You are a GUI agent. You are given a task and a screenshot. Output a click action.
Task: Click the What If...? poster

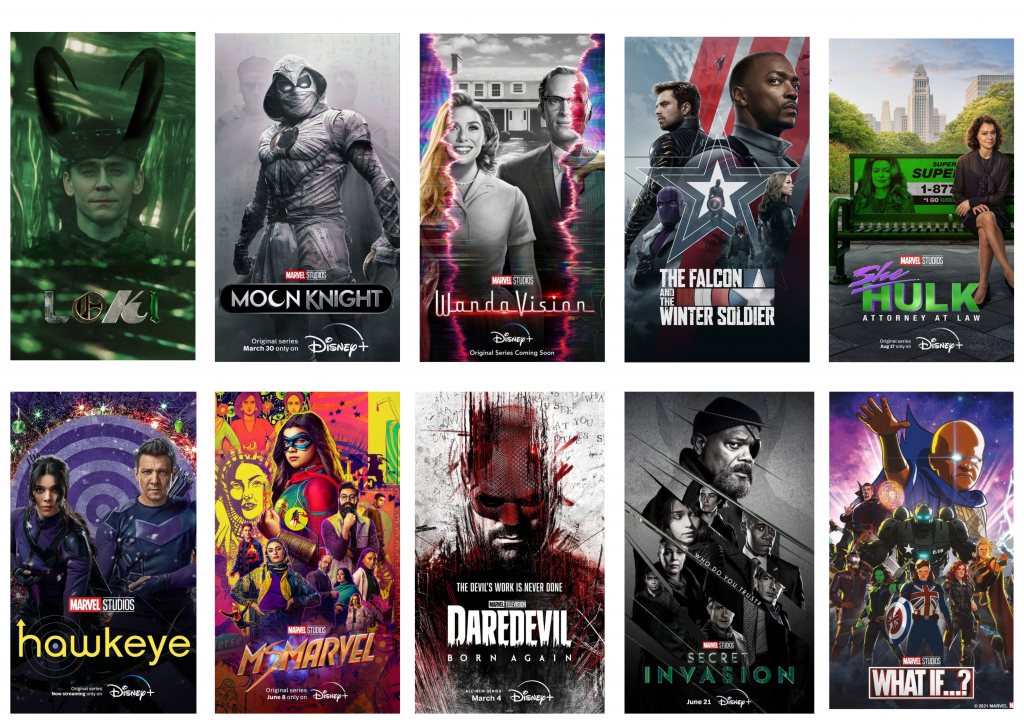[x=921, y=550]
